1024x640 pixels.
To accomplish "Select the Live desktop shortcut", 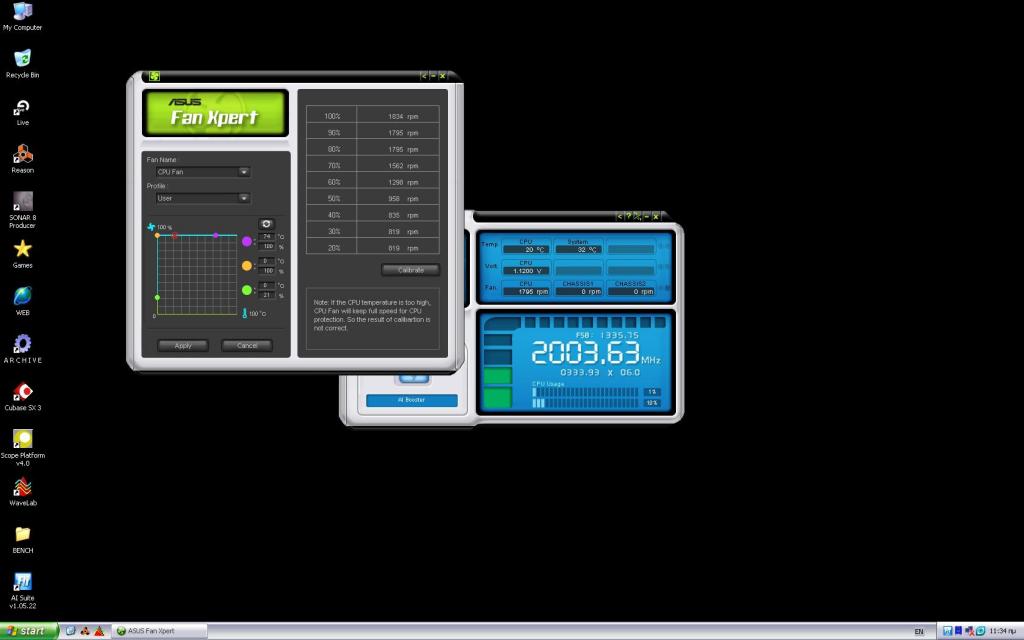I will pos(22,111).
